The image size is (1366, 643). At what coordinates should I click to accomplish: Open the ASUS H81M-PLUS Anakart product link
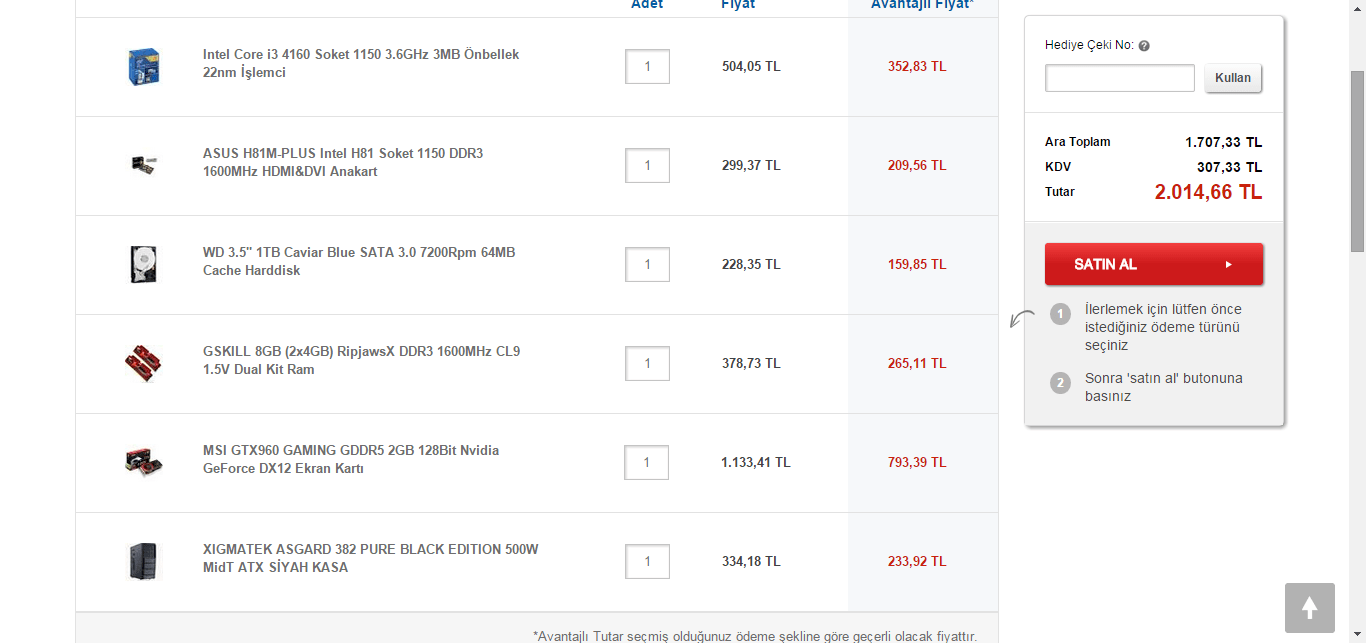pos(342,162)
